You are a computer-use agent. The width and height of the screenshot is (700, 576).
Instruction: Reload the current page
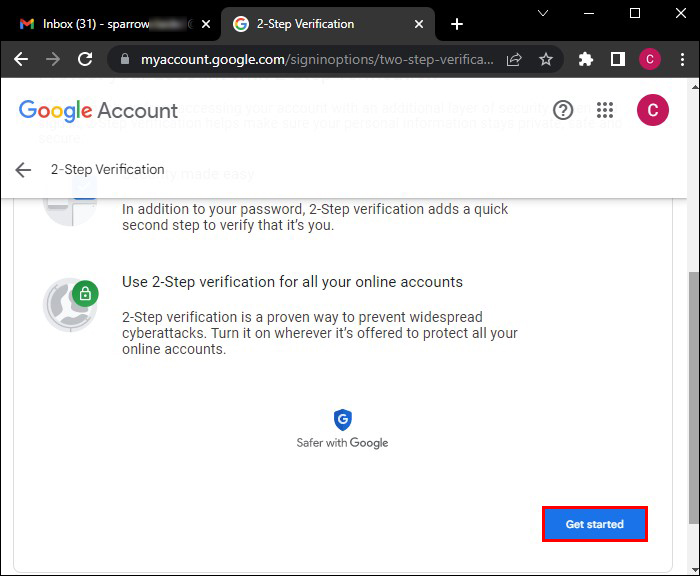85,59
